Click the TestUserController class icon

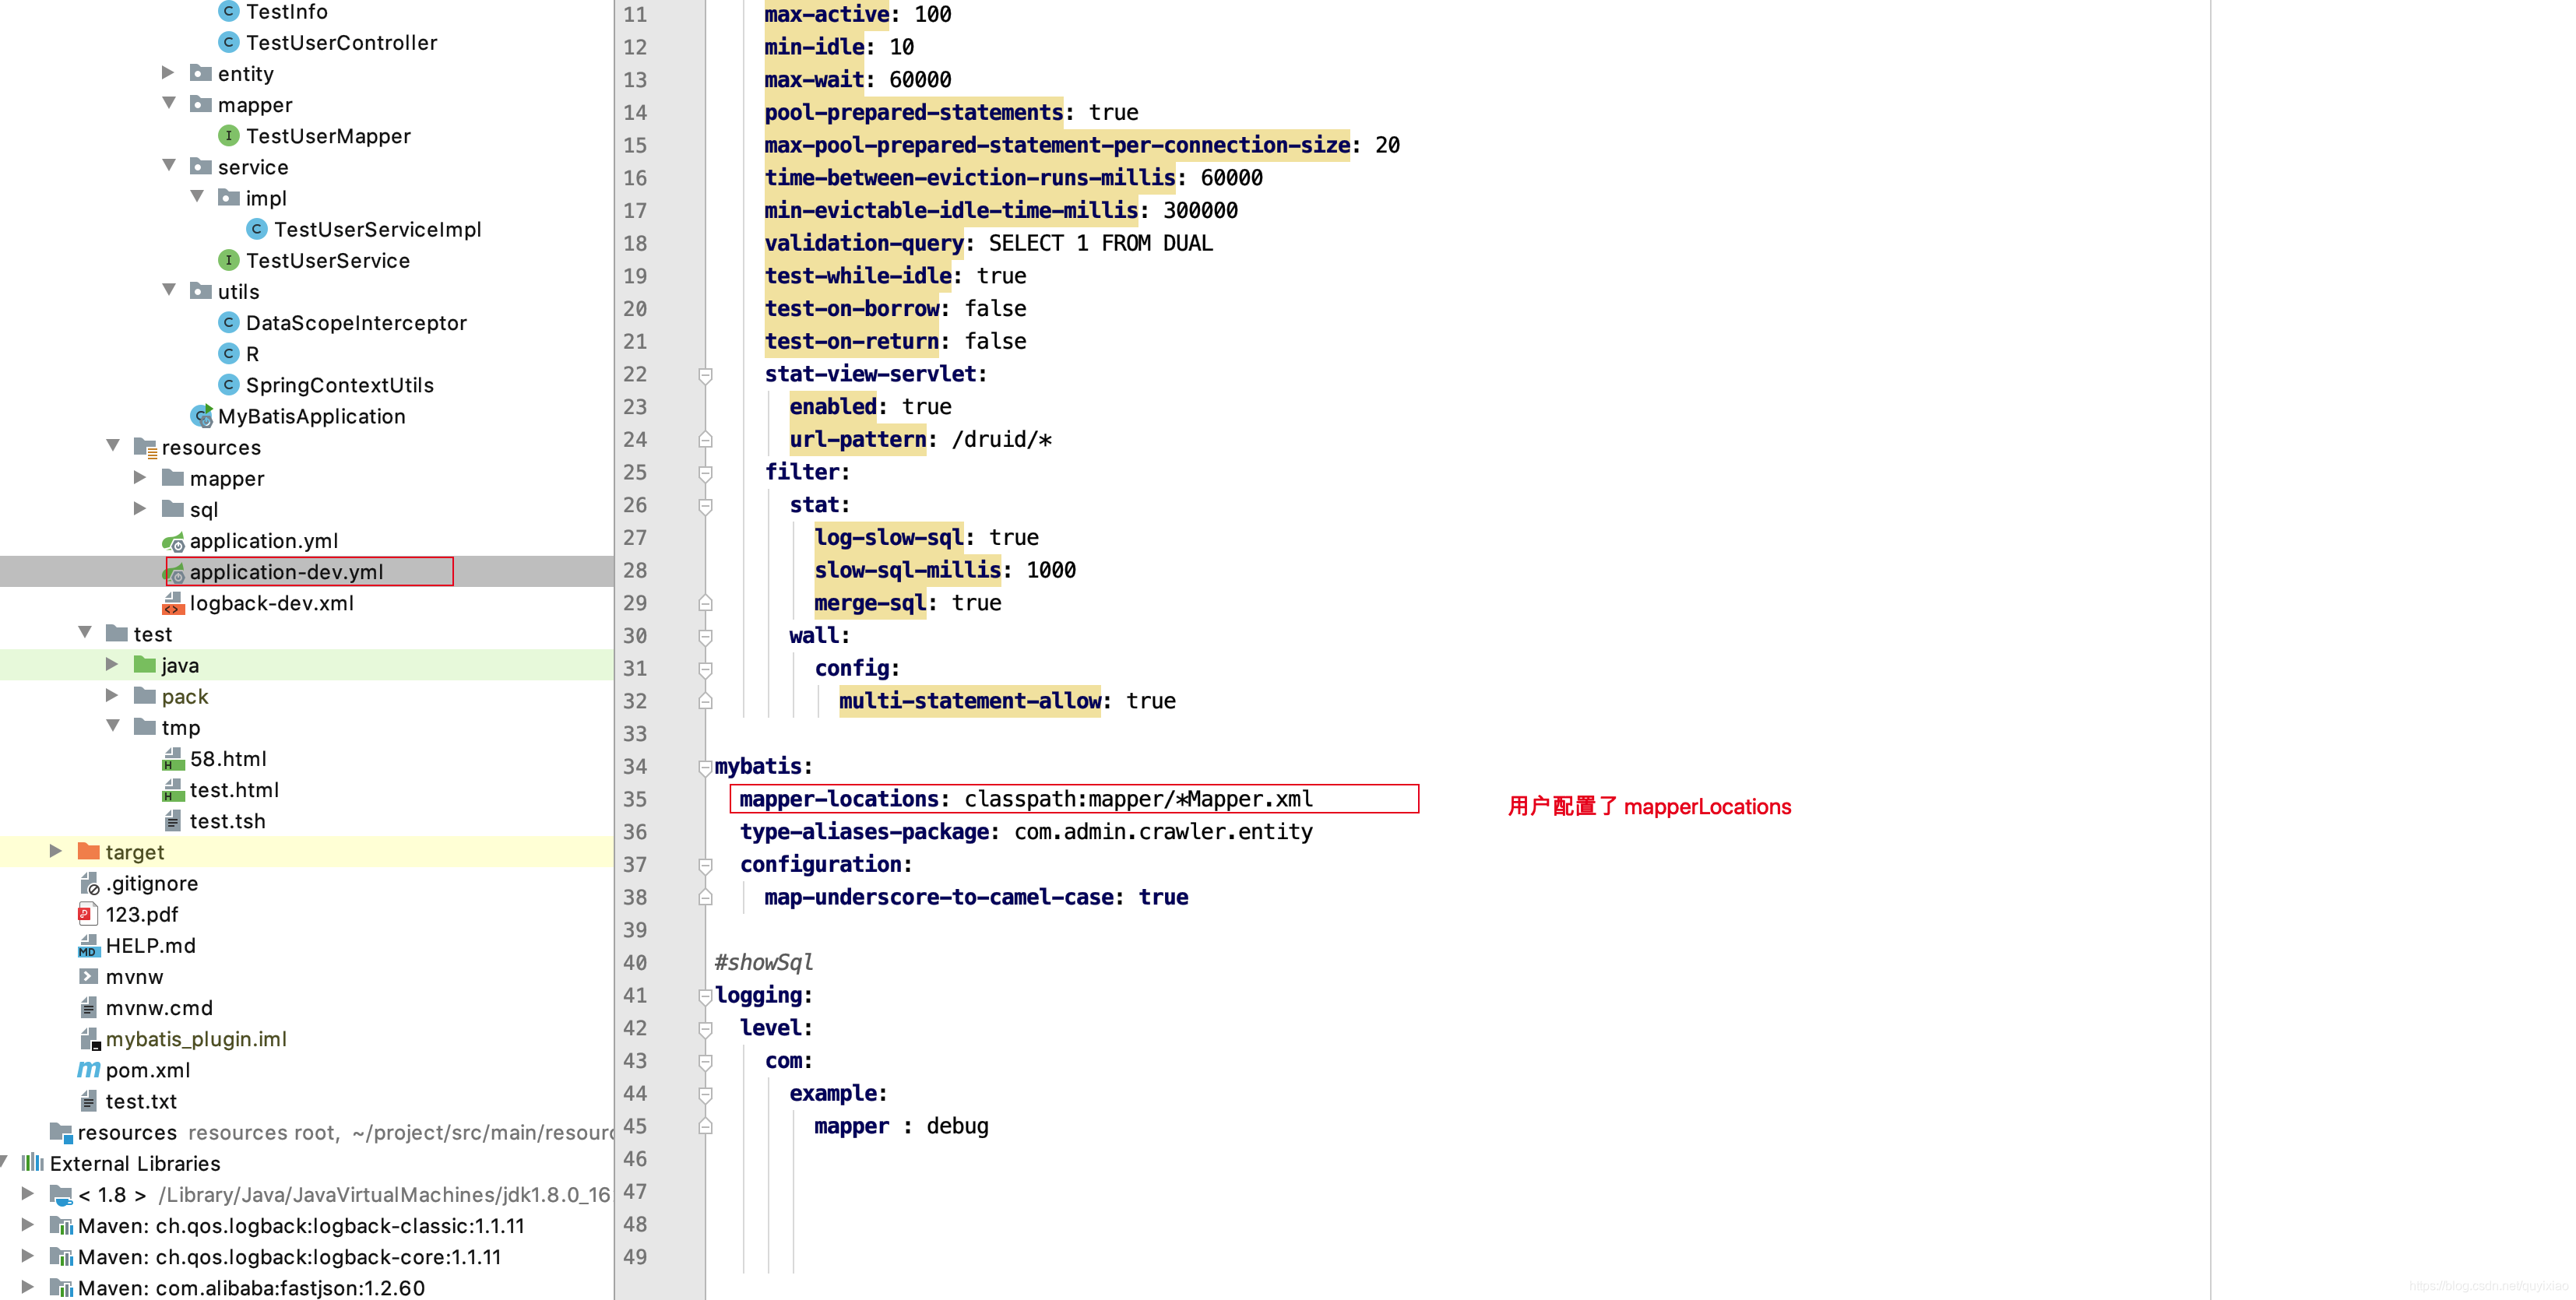[x=229, y=42]
